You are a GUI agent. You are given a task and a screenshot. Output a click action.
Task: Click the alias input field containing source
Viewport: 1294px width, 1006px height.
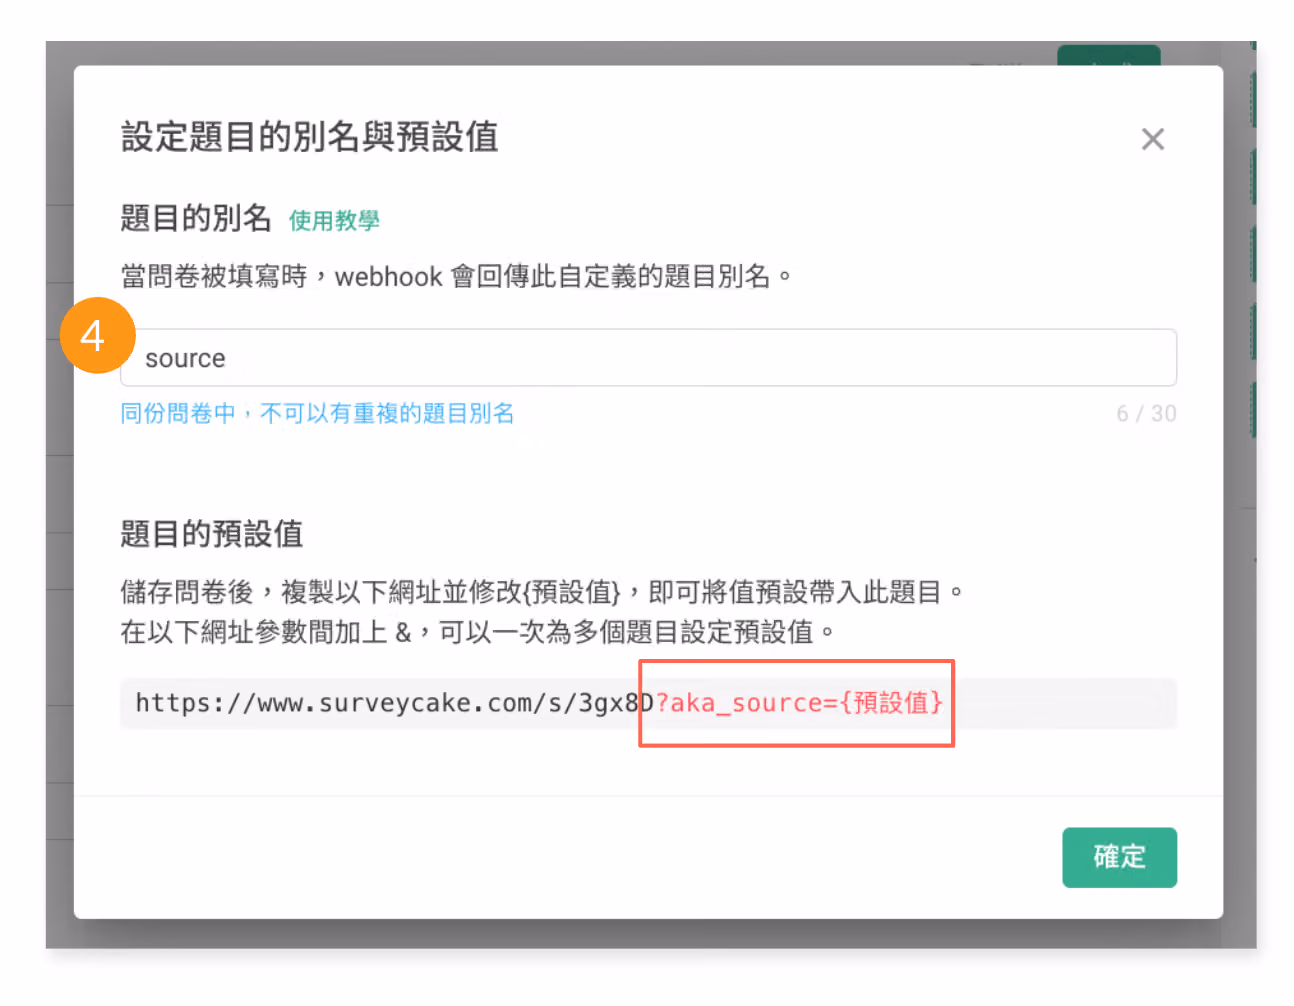pyautogui.click(x=648, y=358)
